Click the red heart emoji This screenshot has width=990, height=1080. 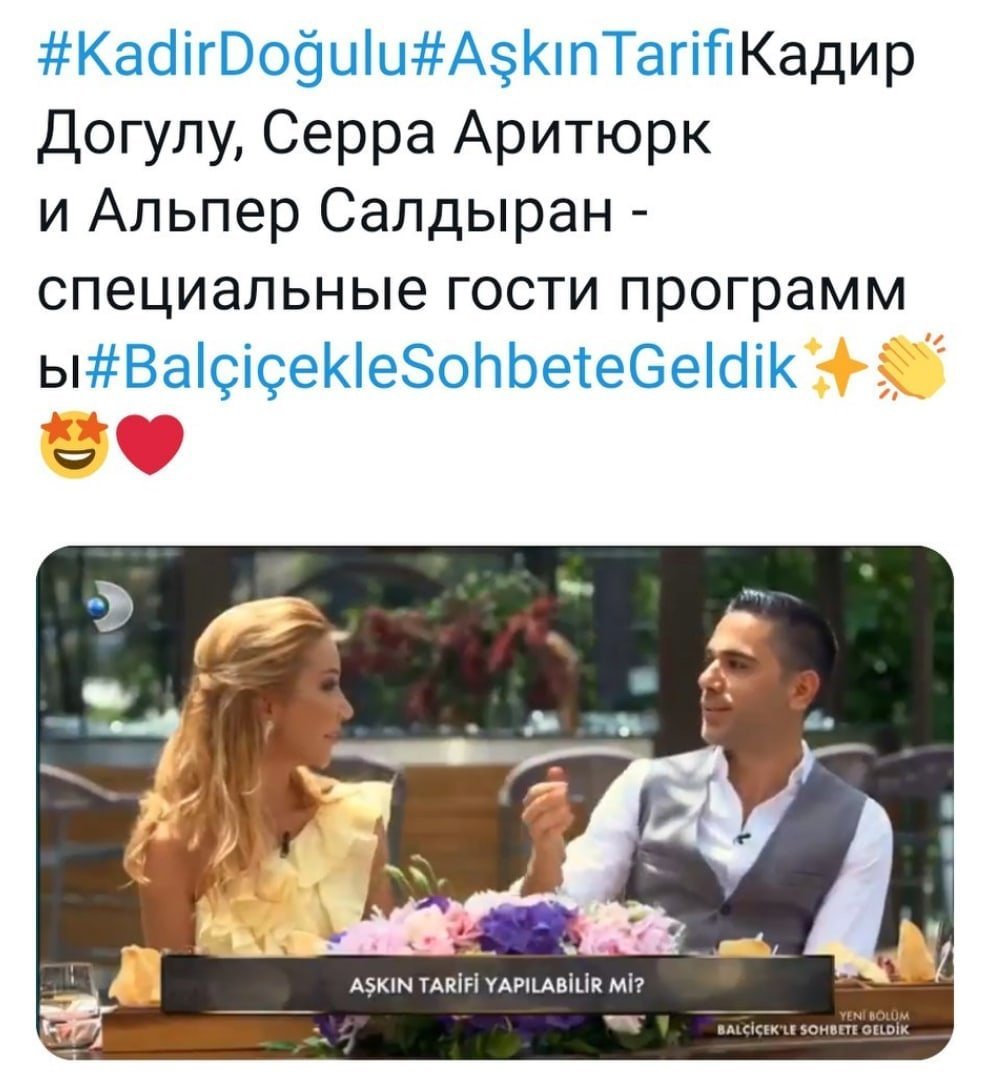tap(149, 446)
